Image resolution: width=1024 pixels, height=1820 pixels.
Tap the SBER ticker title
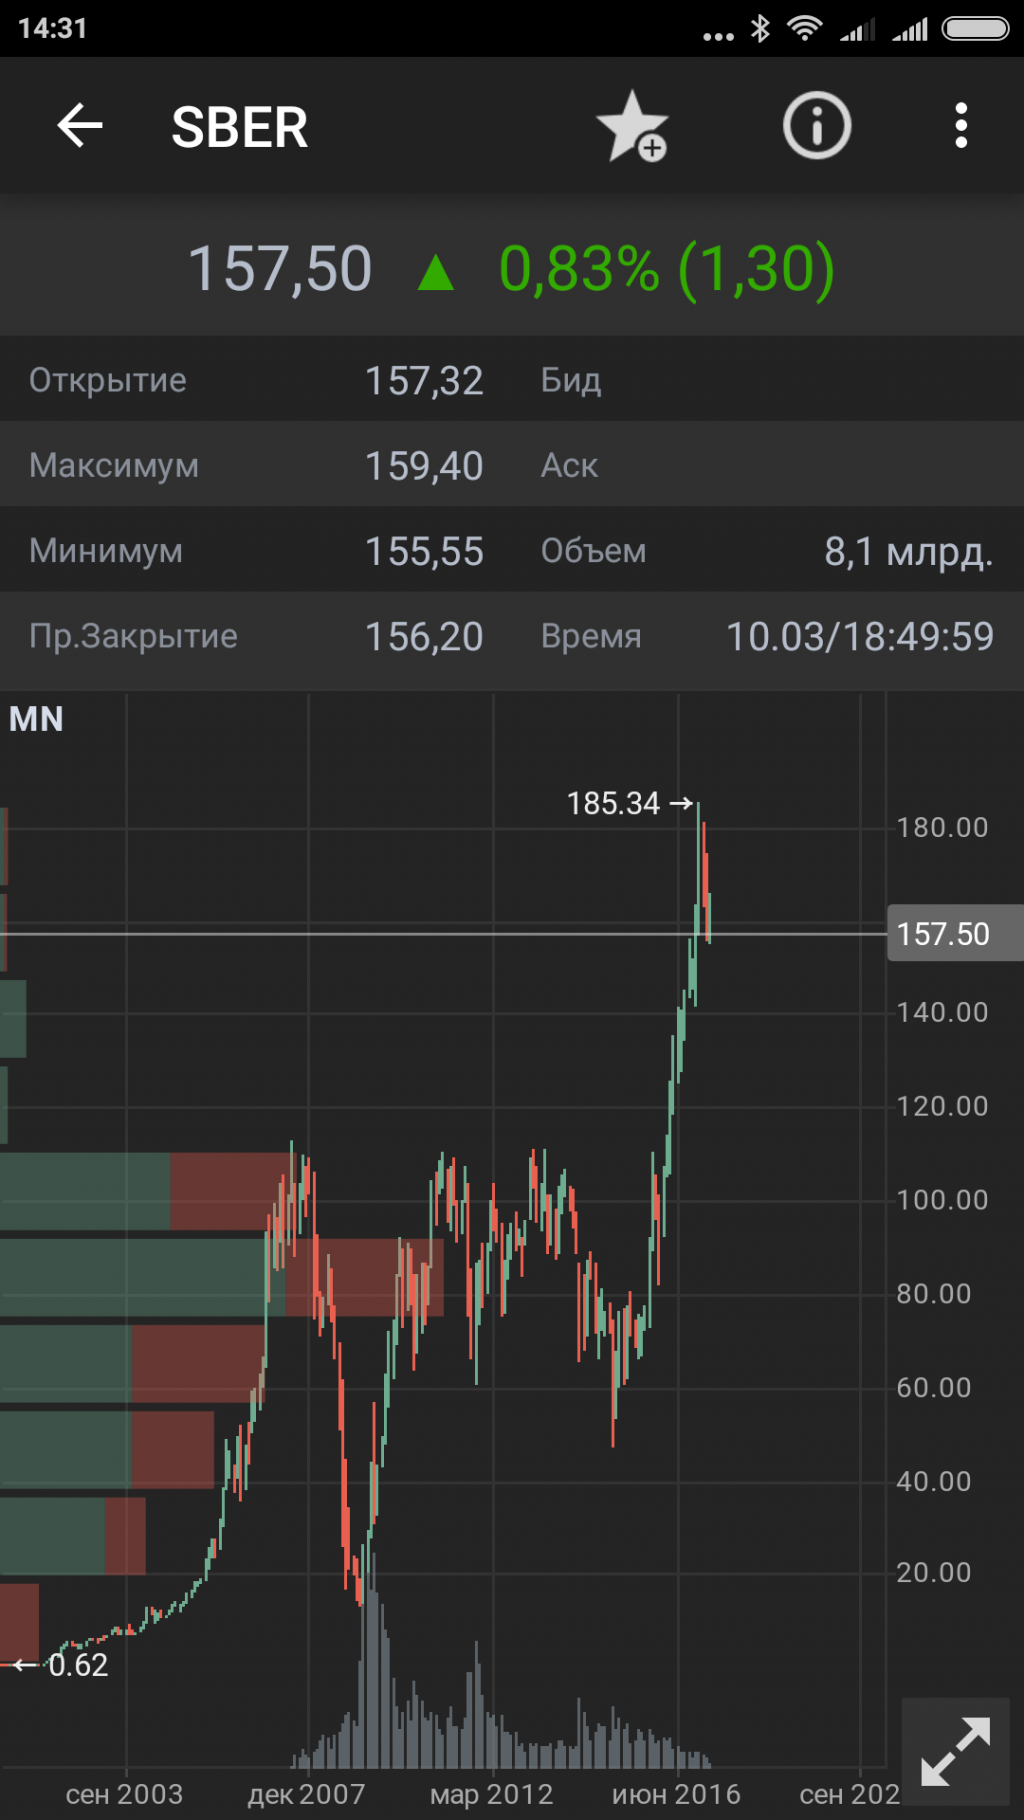pos(240,128)
